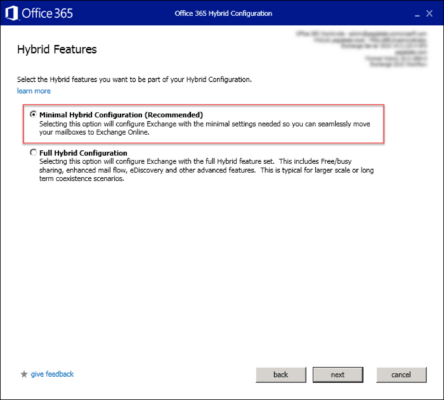Minimize the Hybrid Configuration wizard window
The width and height of the screenshot is (444, 400).
[x=417, y=14]
